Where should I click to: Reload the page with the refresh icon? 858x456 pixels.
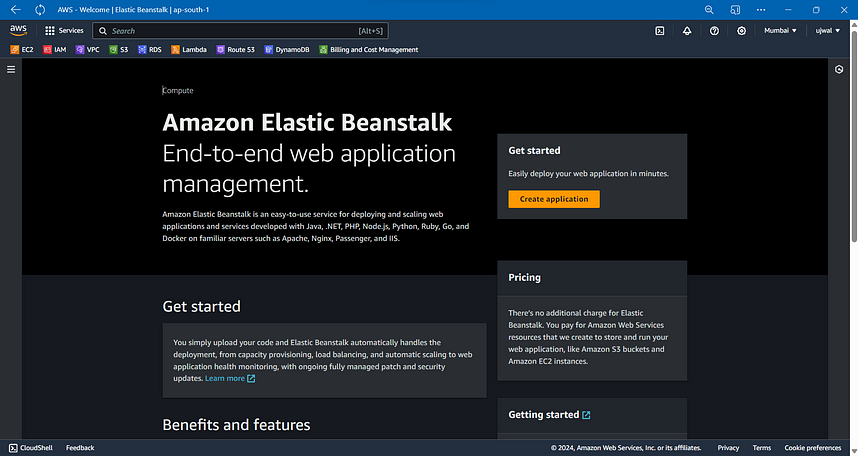[x=40, y=9]
